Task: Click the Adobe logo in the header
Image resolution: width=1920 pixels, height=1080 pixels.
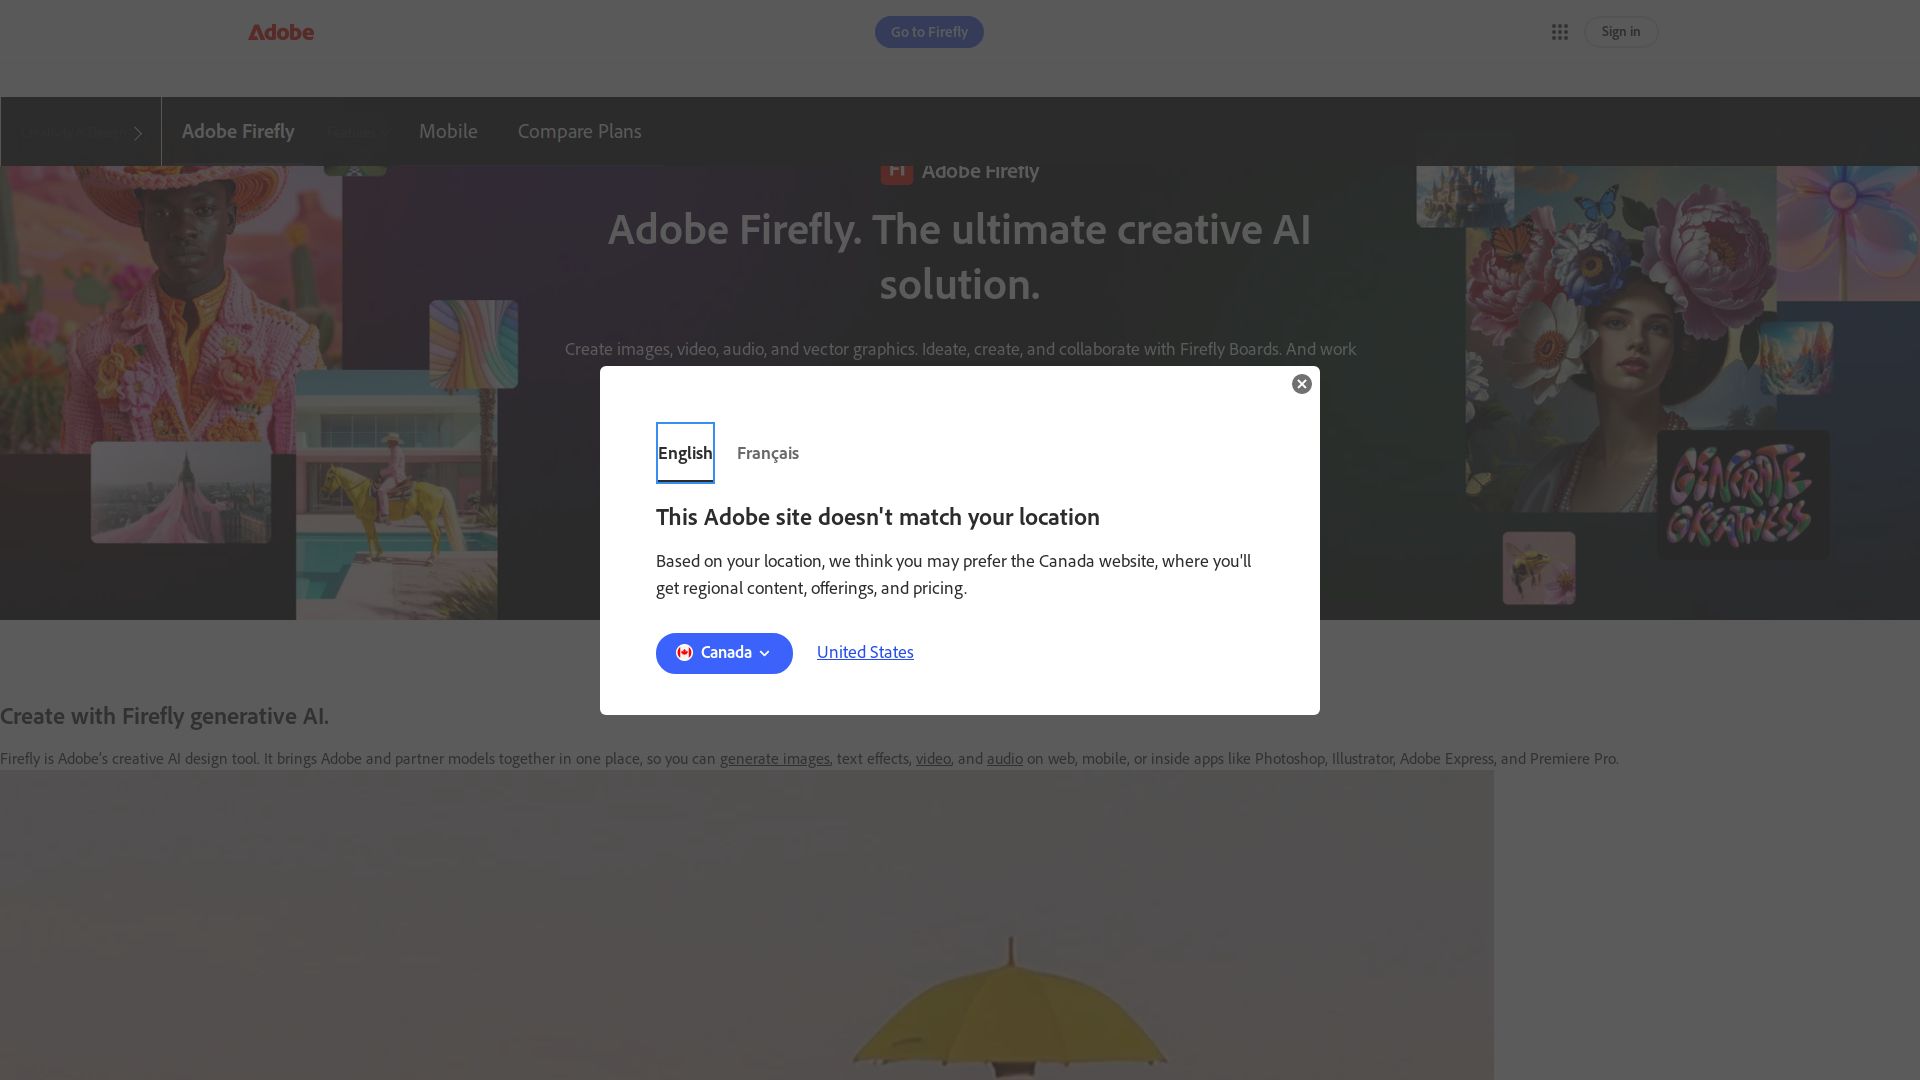Action: (x=281, y=31)
